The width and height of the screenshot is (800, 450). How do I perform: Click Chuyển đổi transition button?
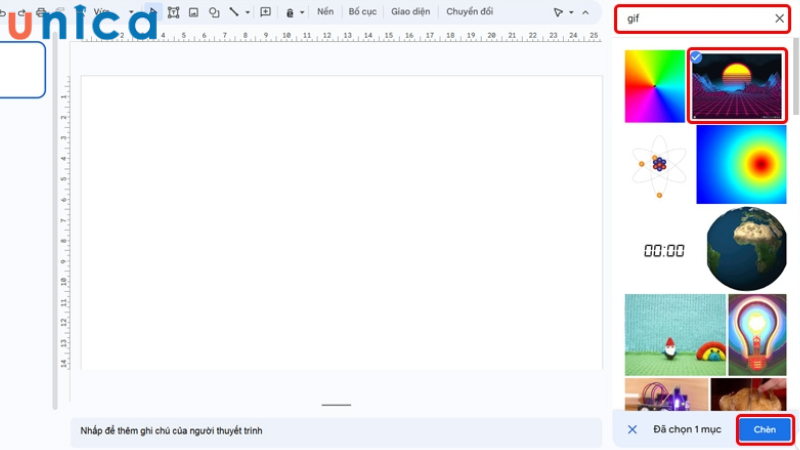469,12
